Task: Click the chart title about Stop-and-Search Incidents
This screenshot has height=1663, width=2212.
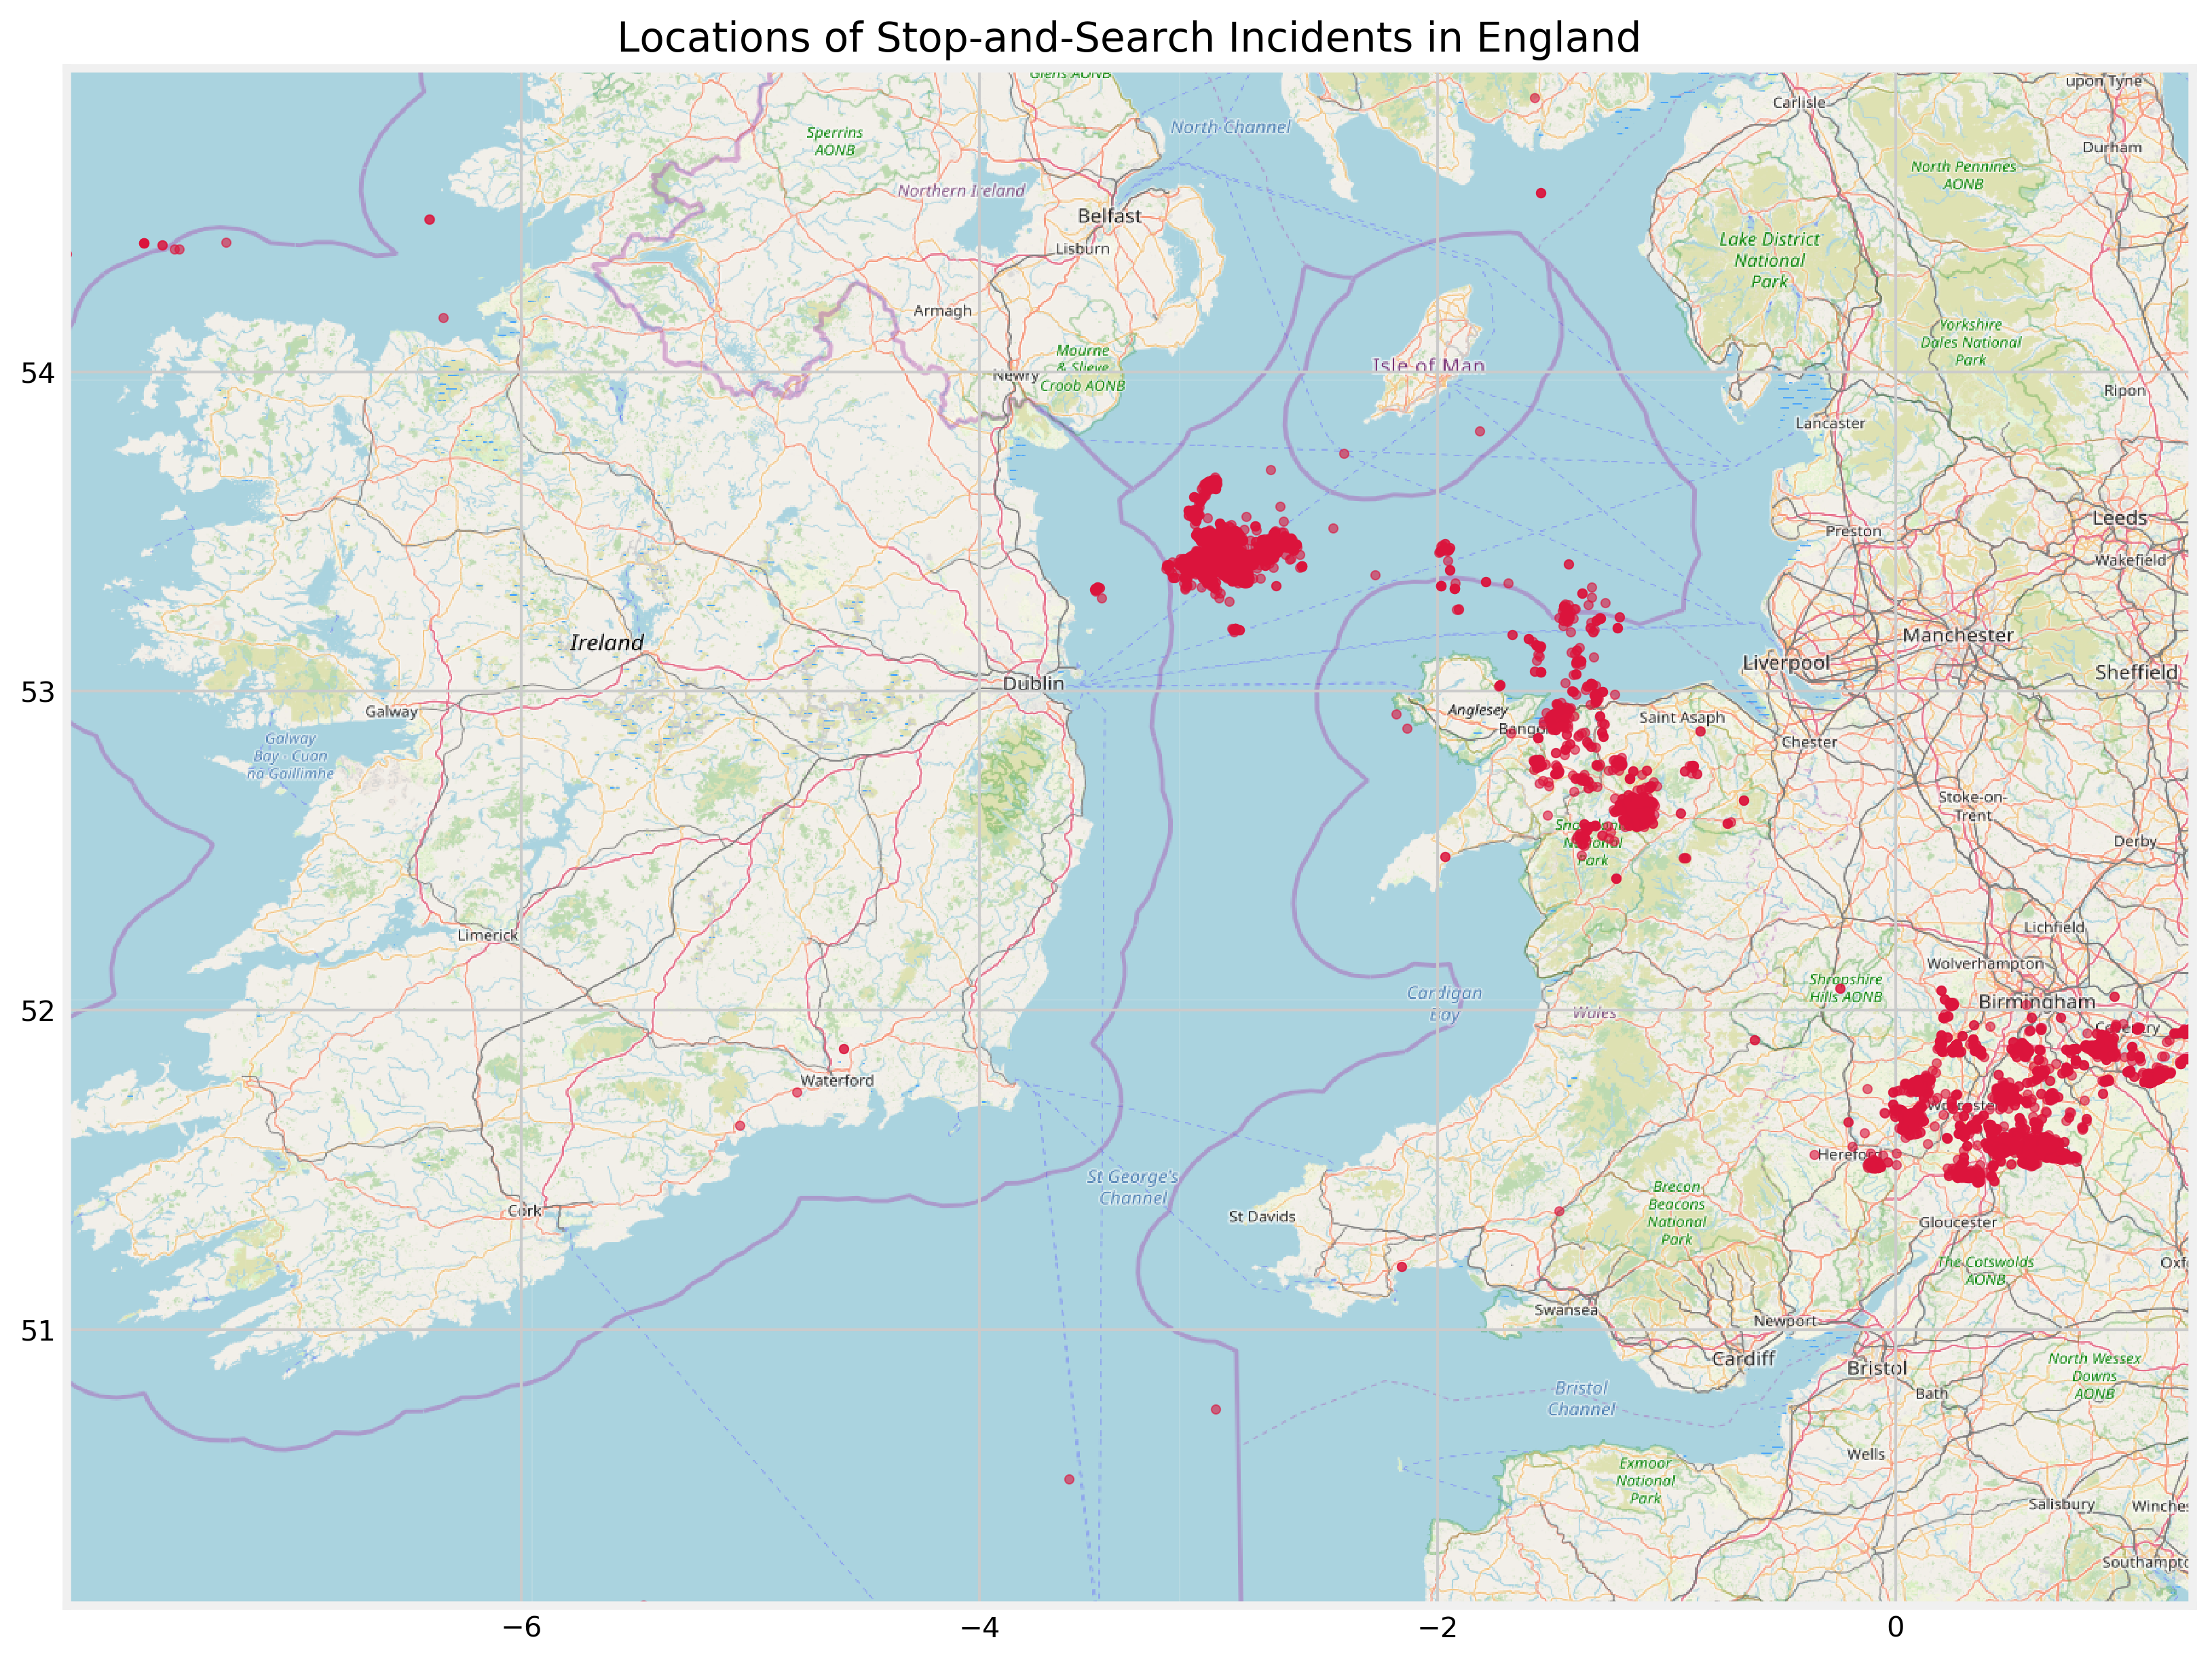Action: pos(1128,38)
